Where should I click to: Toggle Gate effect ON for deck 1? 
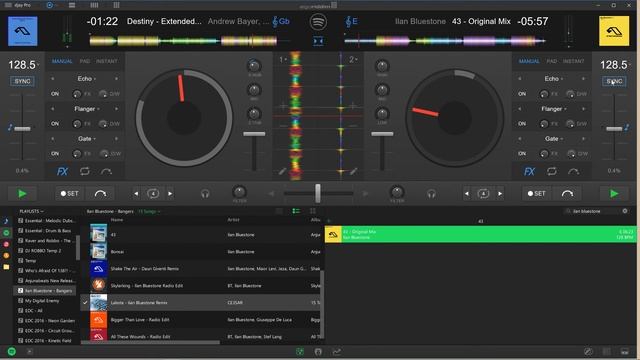point(55,153)
